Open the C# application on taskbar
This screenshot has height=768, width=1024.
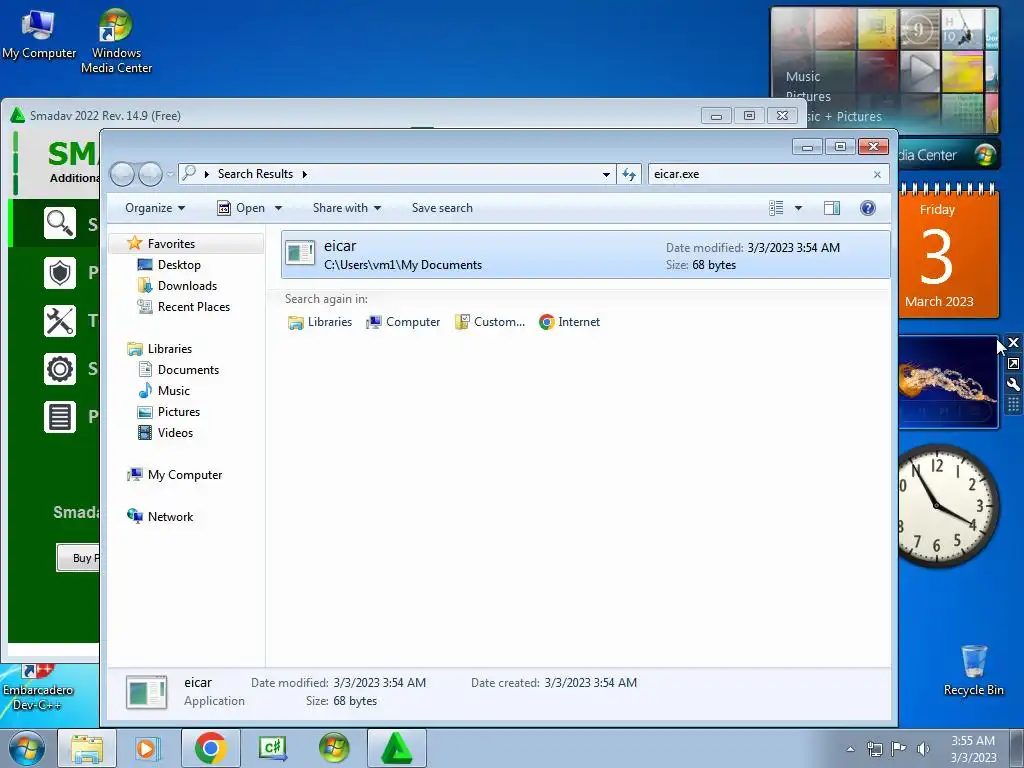(272, 748)
